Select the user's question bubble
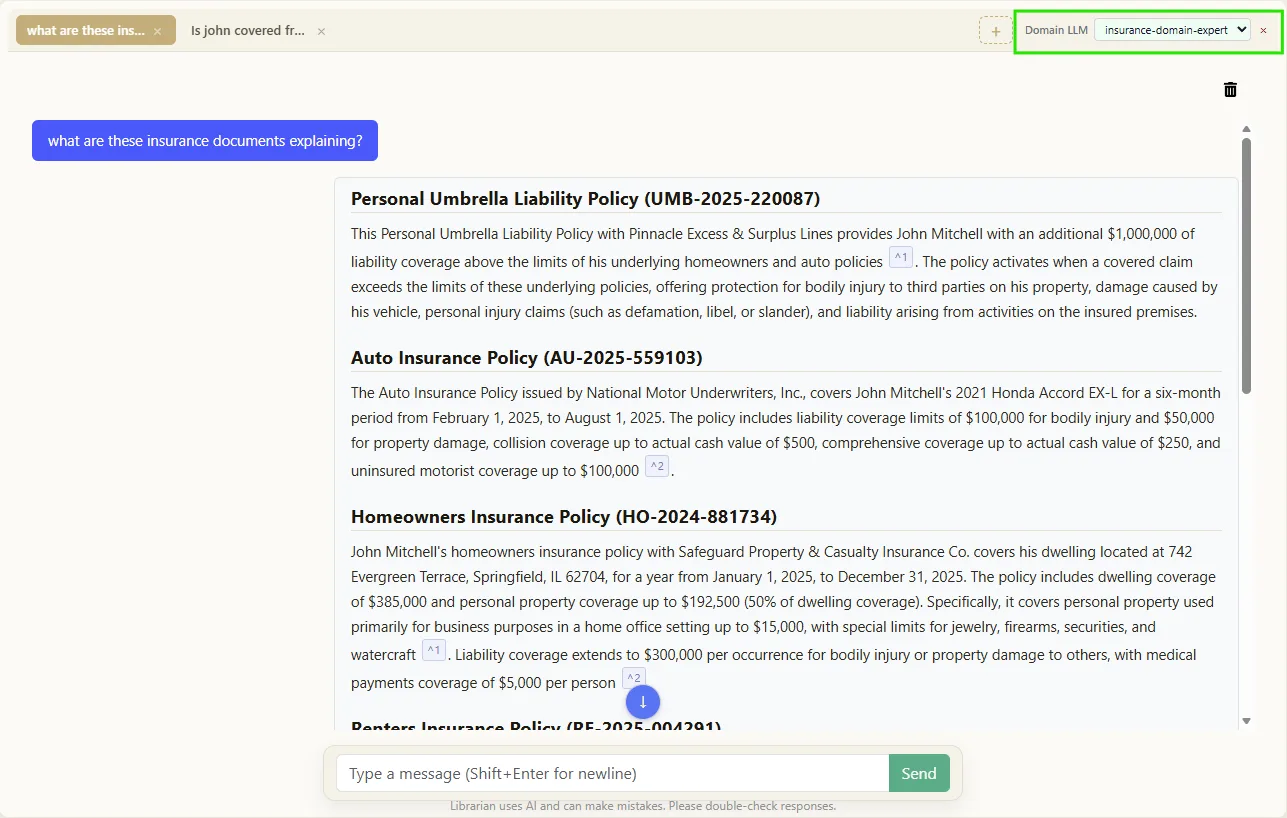1287x818 pixels. pos(204,140)
